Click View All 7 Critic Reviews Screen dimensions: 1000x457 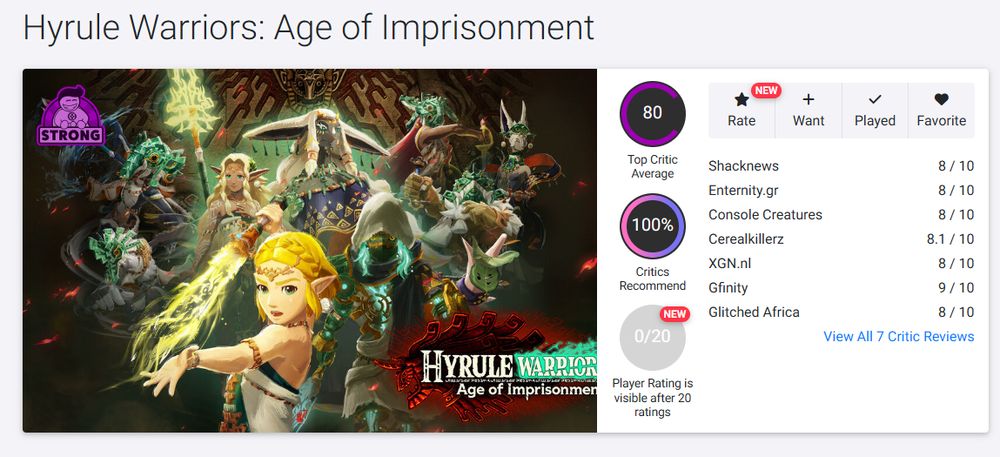(898, 337)
